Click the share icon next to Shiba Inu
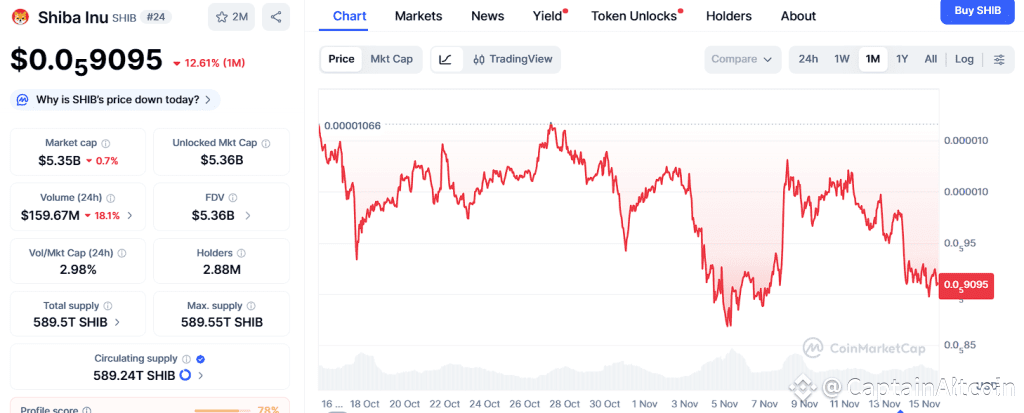Viewport: 1024px width, 413px height. (276, 16)
